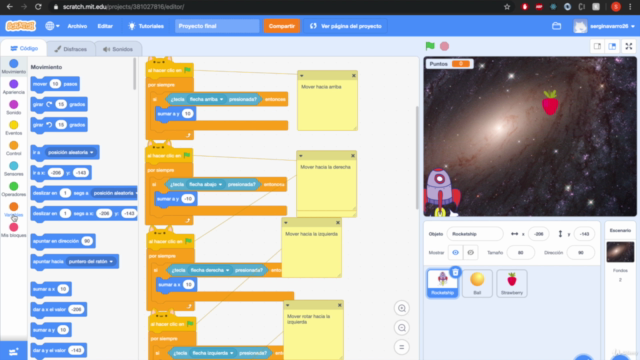Open serginavarro26 account menu
Viewport: 640px width, 360px height.
tap(604, 26)
